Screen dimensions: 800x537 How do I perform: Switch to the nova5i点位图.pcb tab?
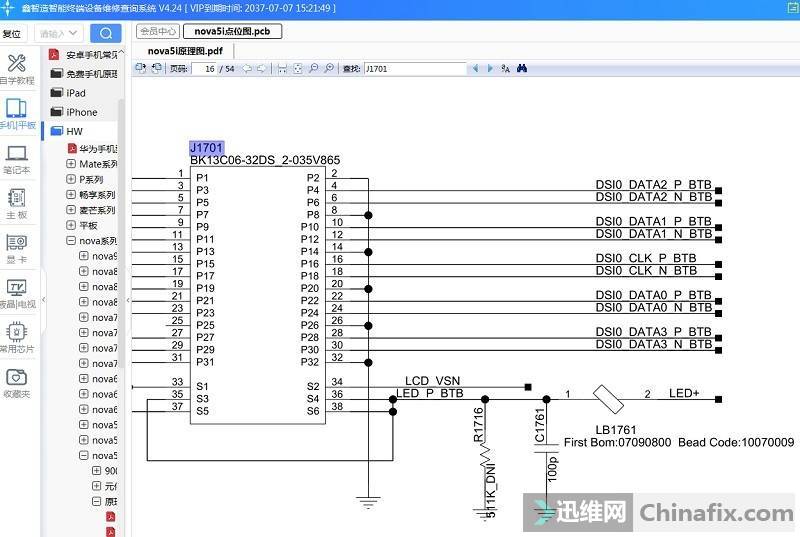232,31
